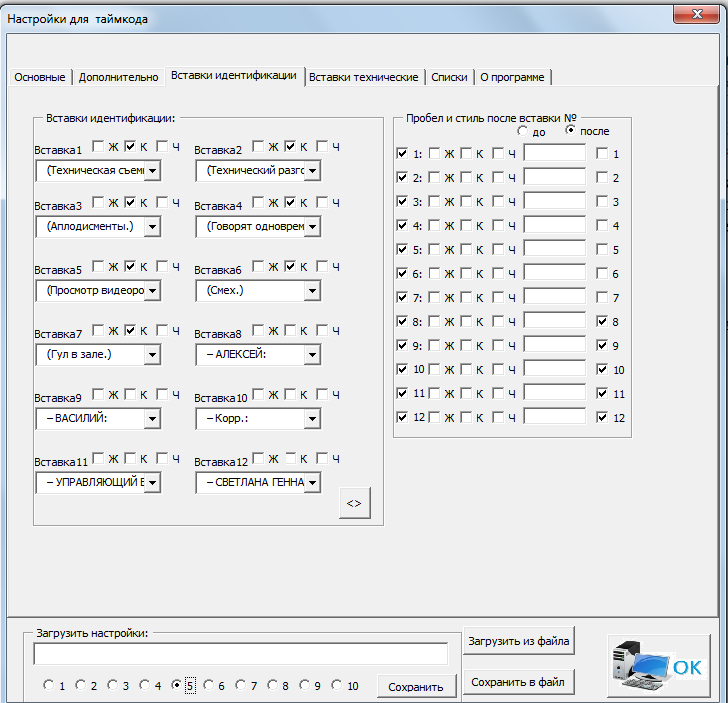
Task: Click the text field in row 1:
Action: (555, 152)
